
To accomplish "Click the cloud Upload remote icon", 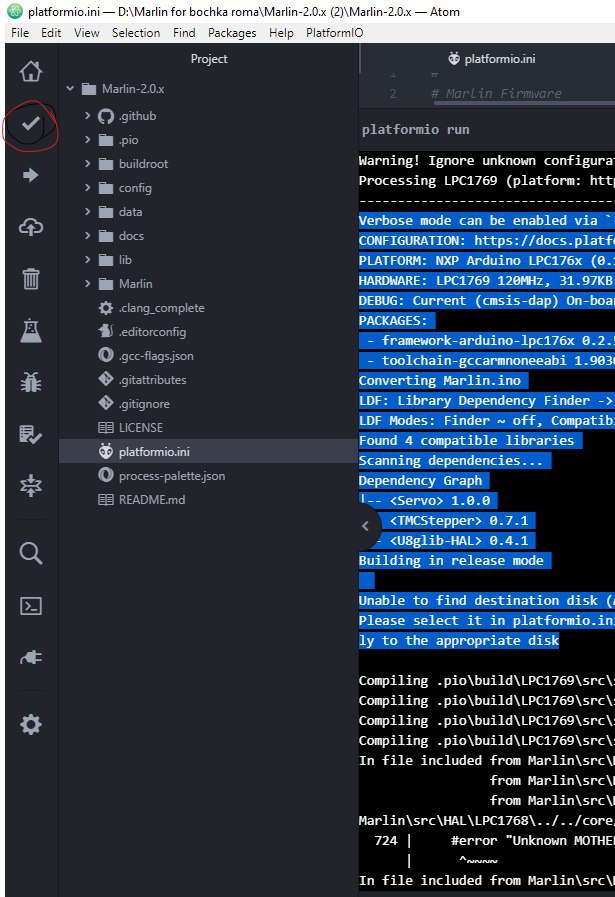I will [31, 227].
